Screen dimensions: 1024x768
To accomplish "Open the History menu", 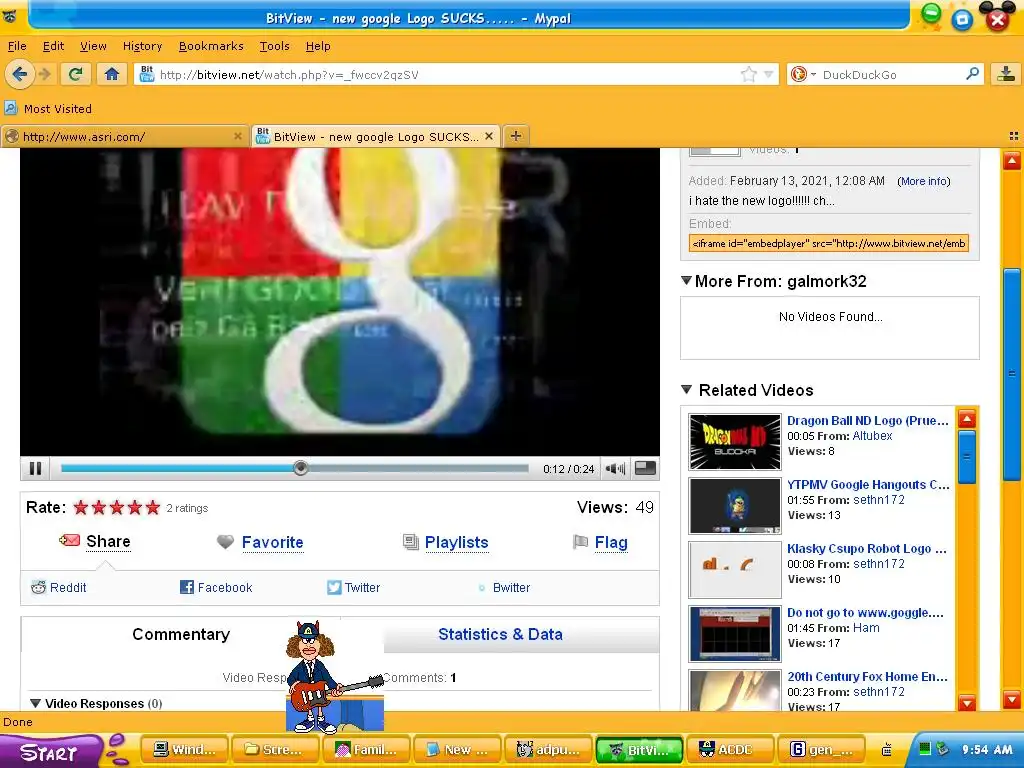I will (x=142, y=46).
